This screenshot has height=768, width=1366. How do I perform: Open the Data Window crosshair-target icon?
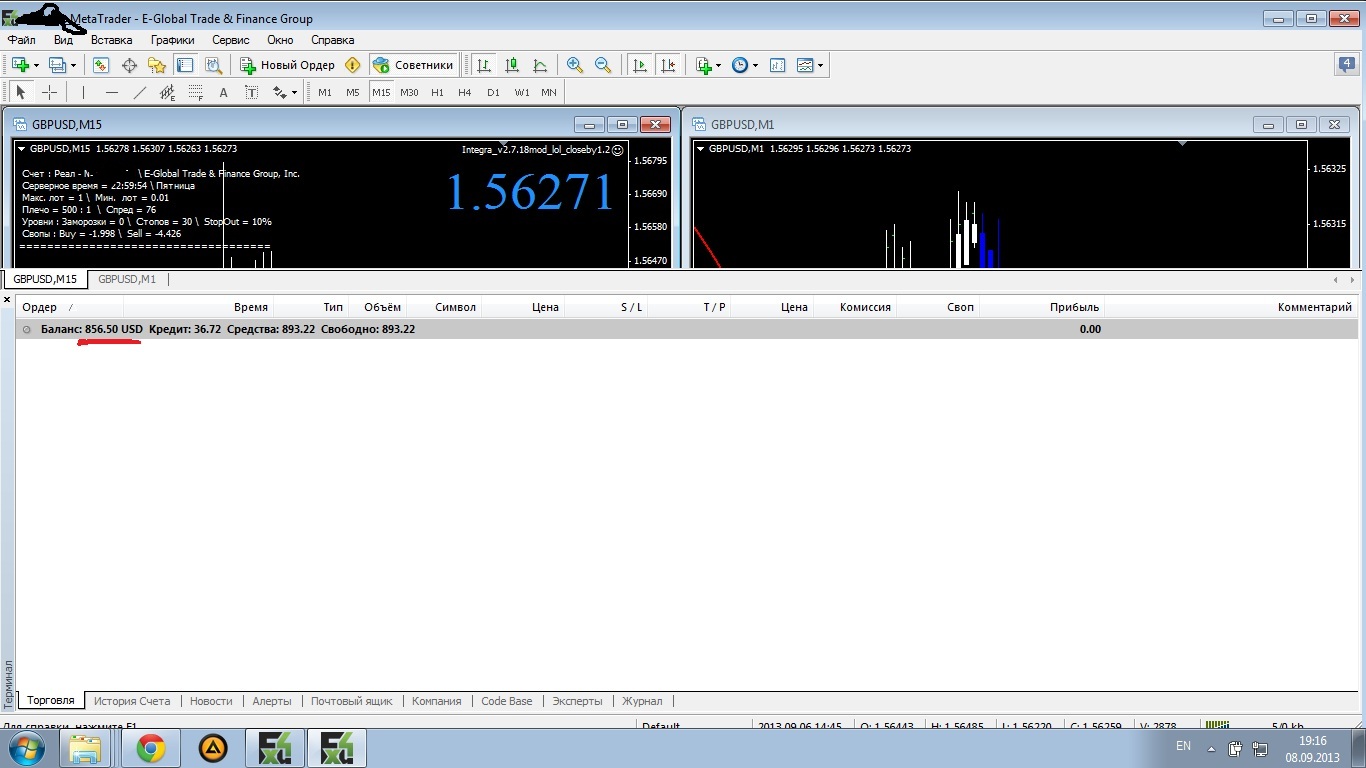[129, 65]
